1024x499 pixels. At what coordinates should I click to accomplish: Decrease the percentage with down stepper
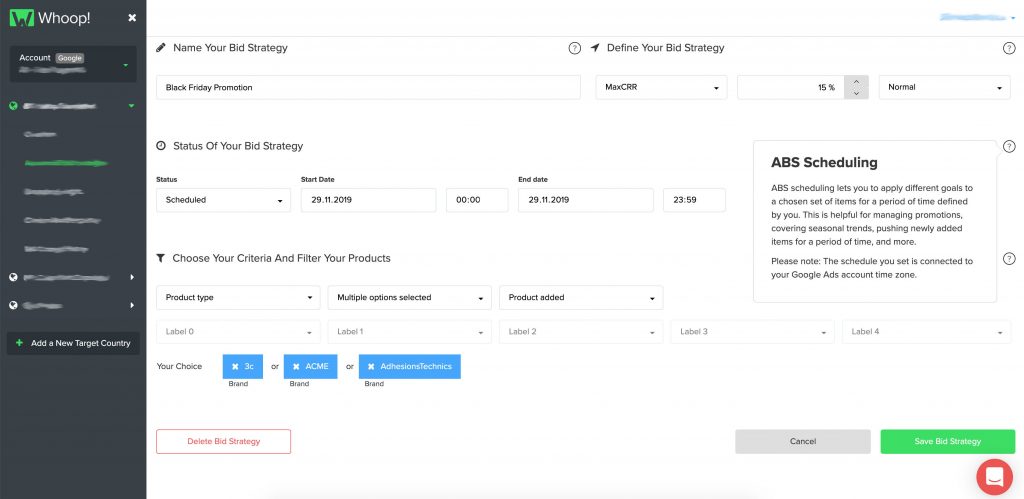[x=856, y=93]
